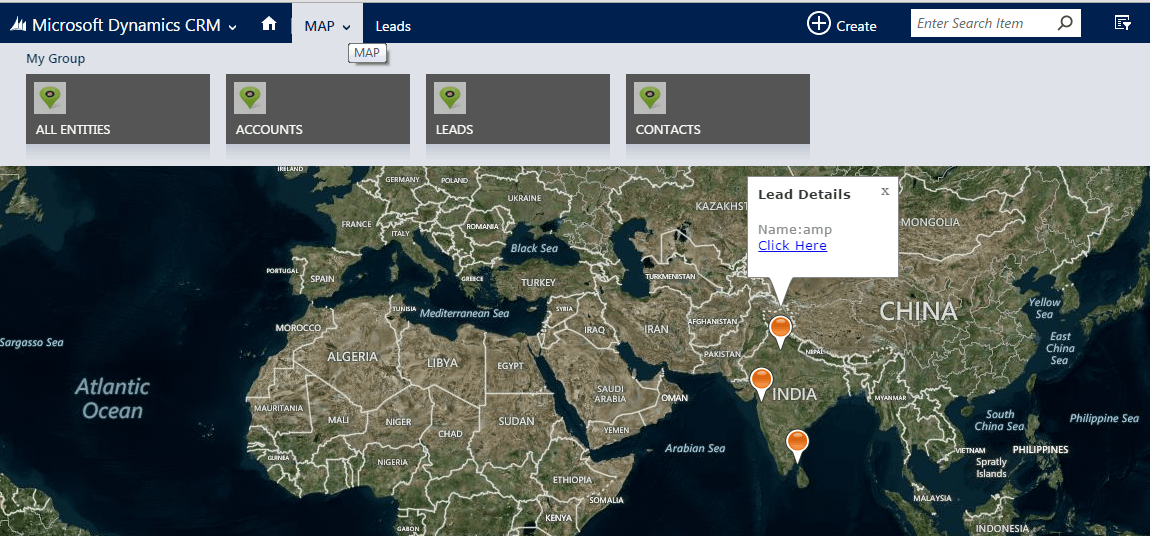Screen dimensions: 1150x536
Task: Click the Philippine Sea map label
Action: (1105, 418)
